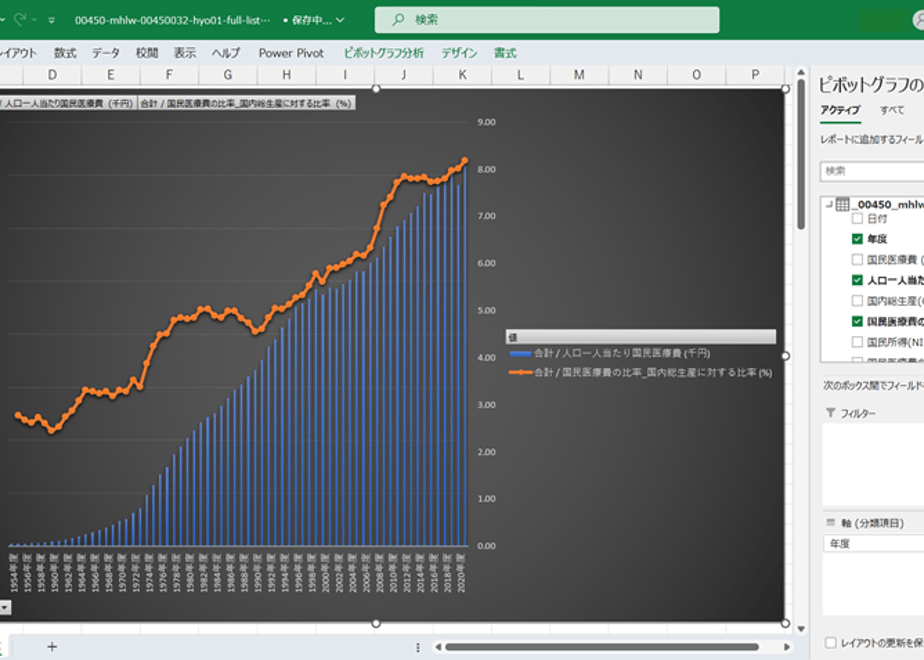
Task: Click the vertical scrollbar thumb
Action: coord(801,154)
